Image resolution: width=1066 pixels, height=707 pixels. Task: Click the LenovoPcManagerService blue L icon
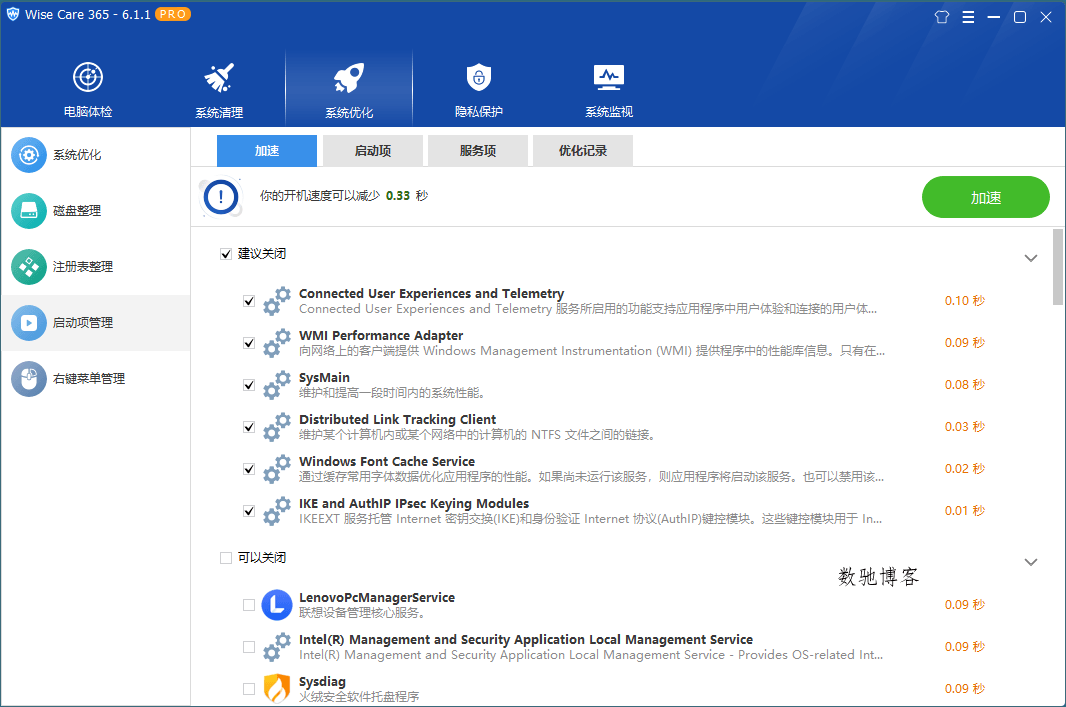point(277,605)
